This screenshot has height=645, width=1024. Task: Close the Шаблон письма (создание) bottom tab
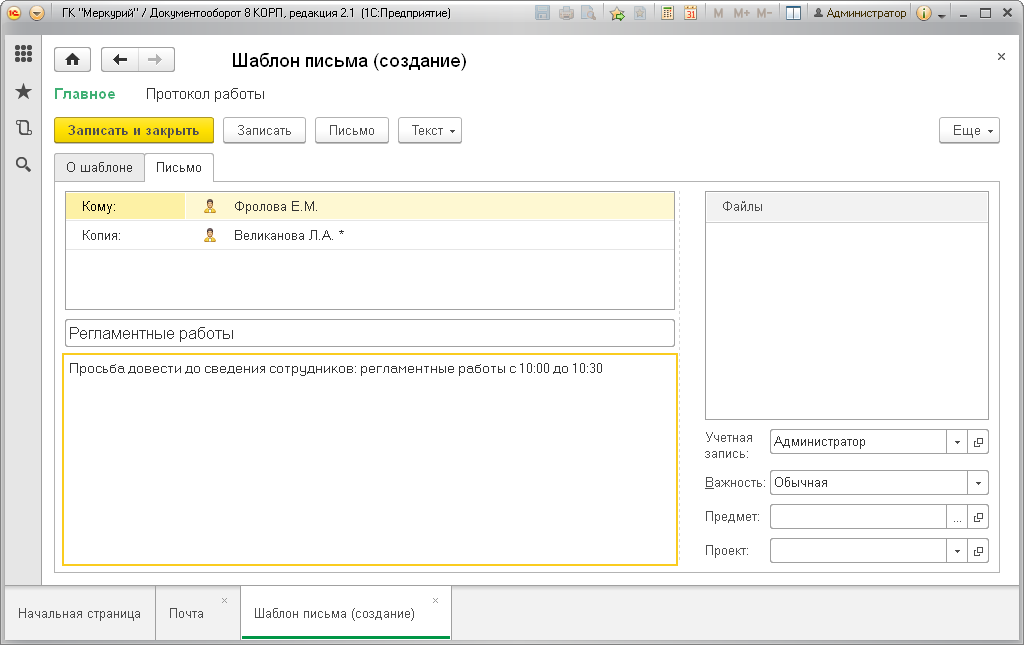tap(436, 601)
